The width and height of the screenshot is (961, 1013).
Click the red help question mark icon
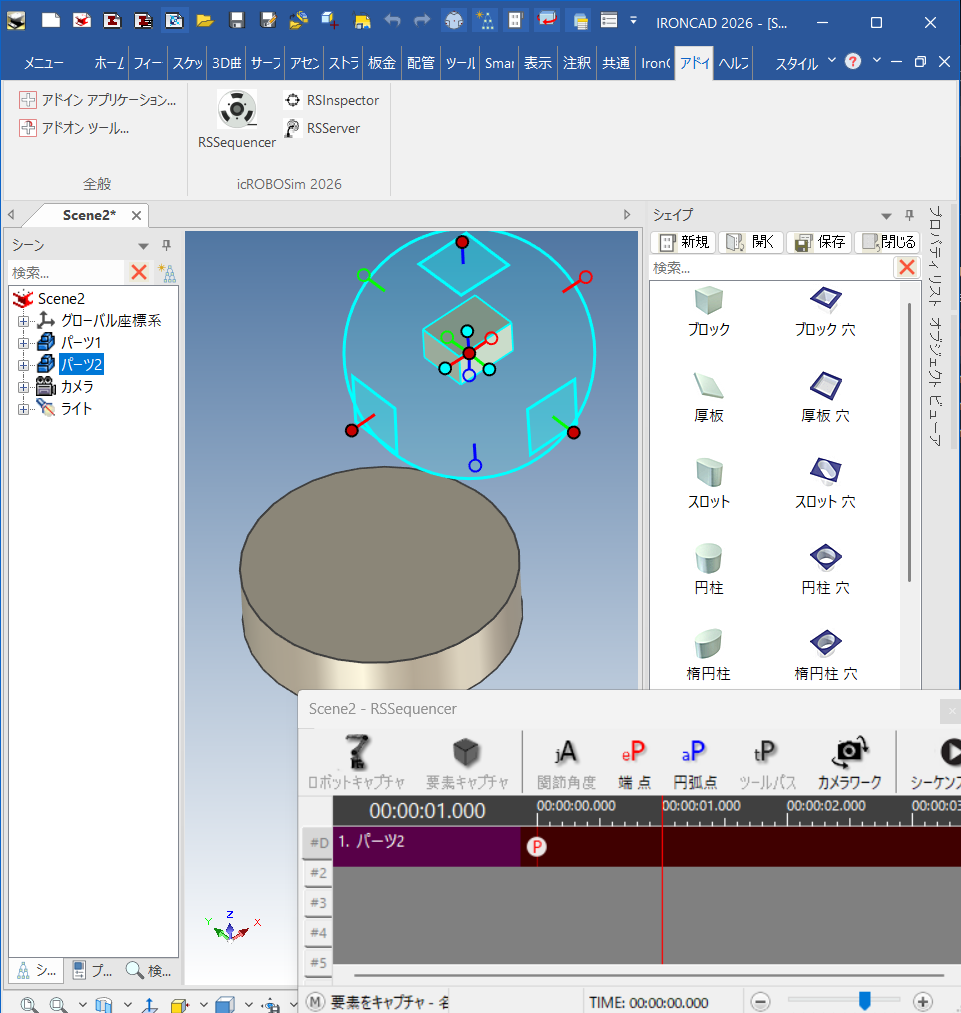click(853, 61)
